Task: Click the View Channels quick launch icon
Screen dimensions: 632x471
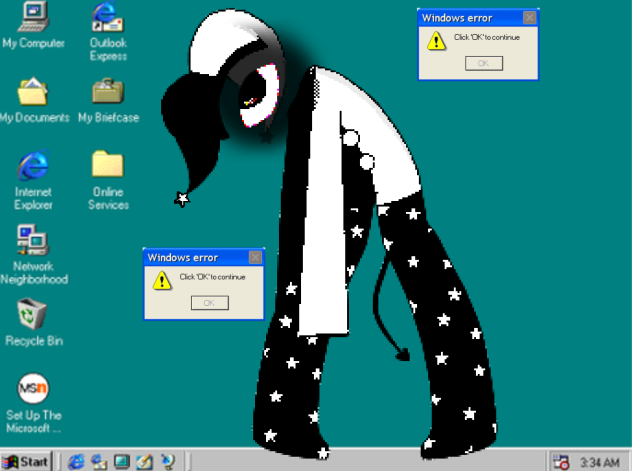Action: (x=166, y=461)
